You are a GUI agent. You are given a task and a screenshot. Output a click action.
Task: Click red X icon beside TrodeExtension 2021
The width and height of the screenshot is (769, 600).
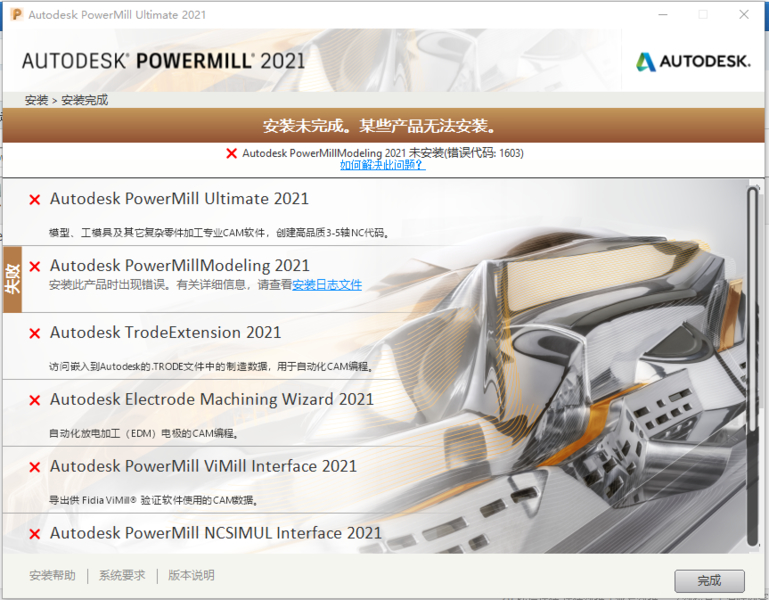click(35, 334)
